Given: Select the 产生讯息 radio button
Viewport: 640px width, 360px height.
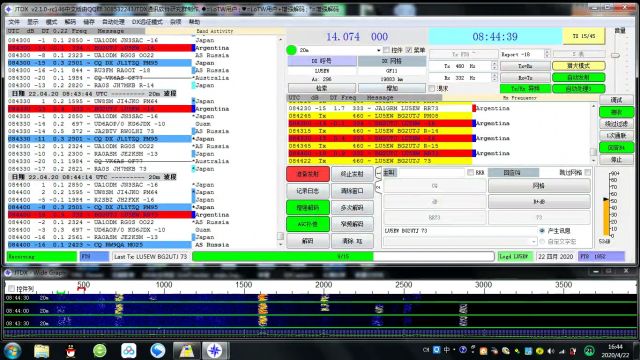Looking at the screenshot, I should click(x=542, y=231).
